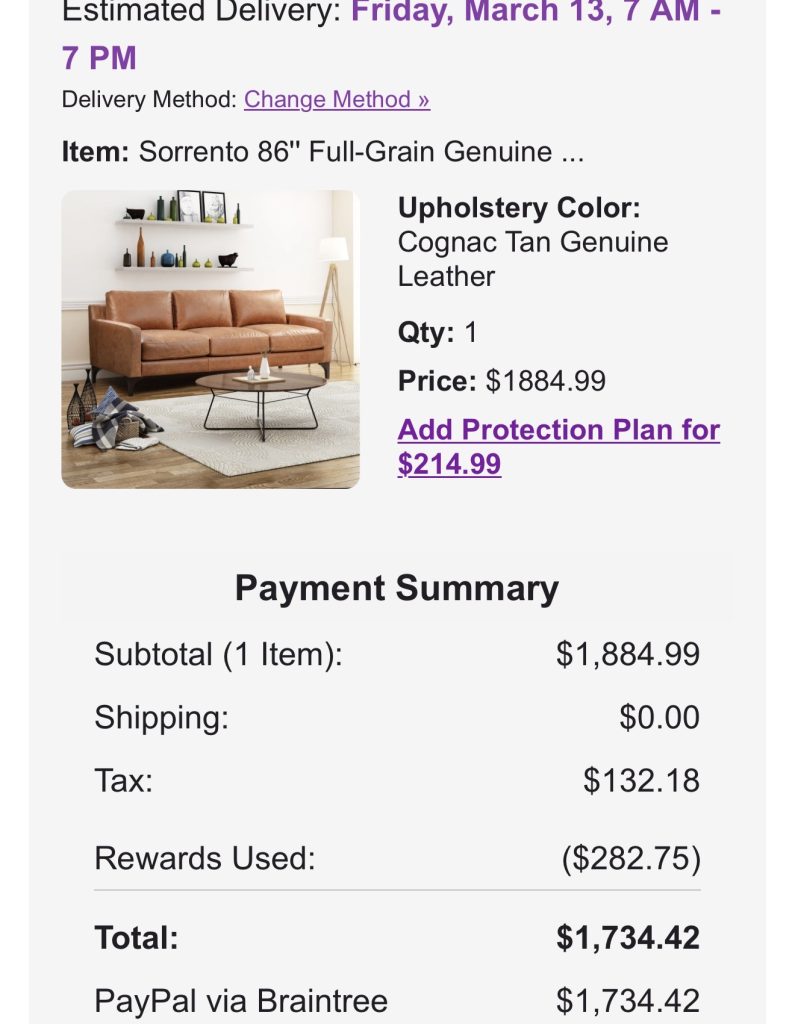Click the Upholstery Color label
Screen dimensions: 795x1024
point(518,208)
